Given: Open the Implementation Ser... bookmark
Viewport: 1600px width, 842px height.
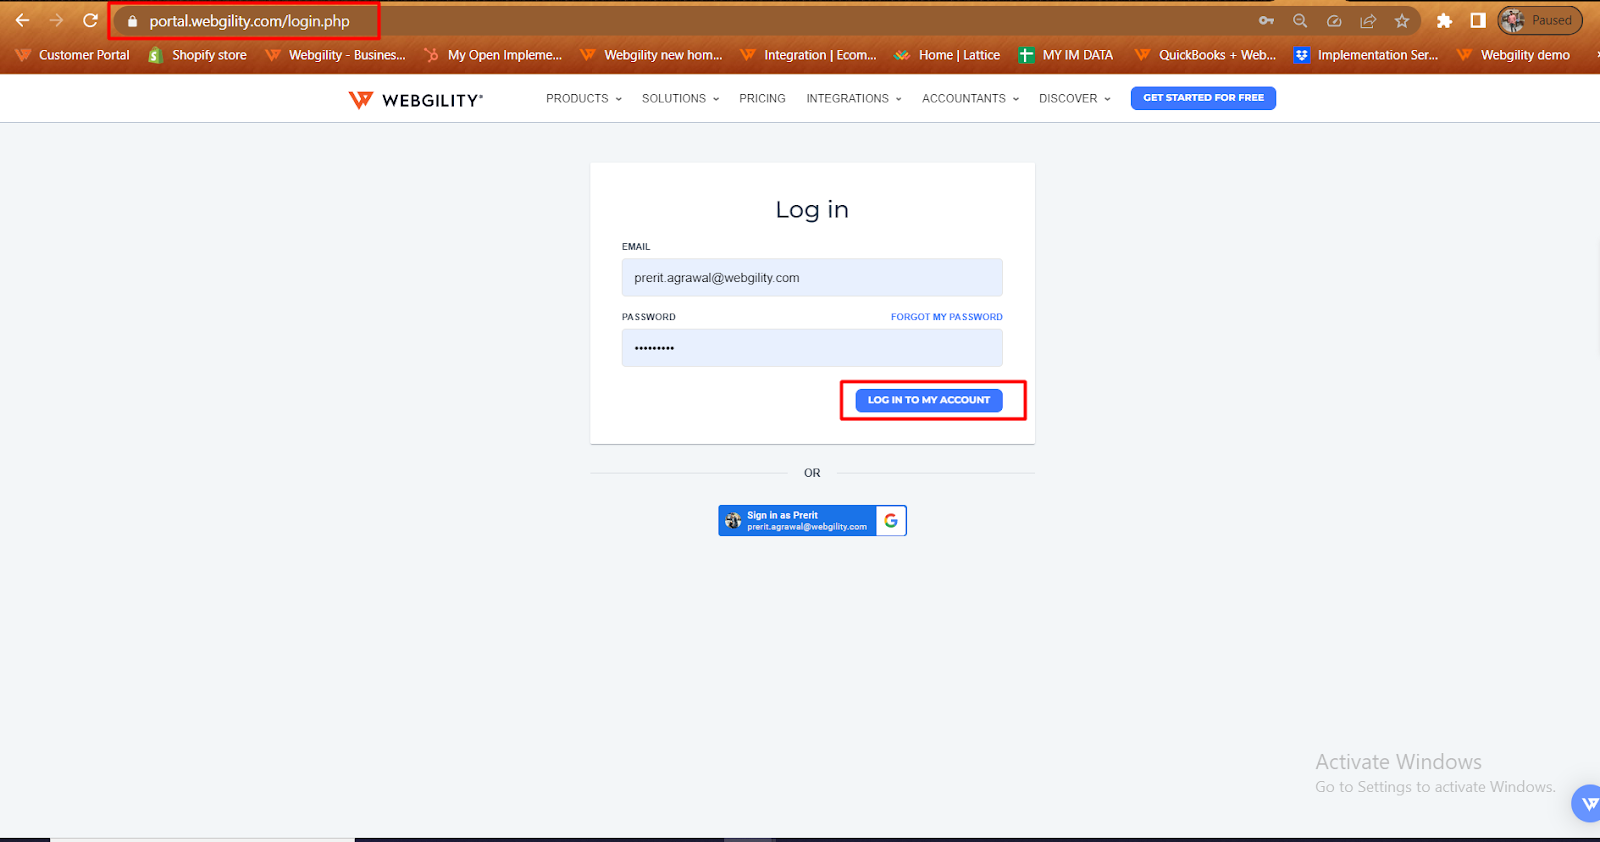Looking at the screenshot, I should 1366,55.
